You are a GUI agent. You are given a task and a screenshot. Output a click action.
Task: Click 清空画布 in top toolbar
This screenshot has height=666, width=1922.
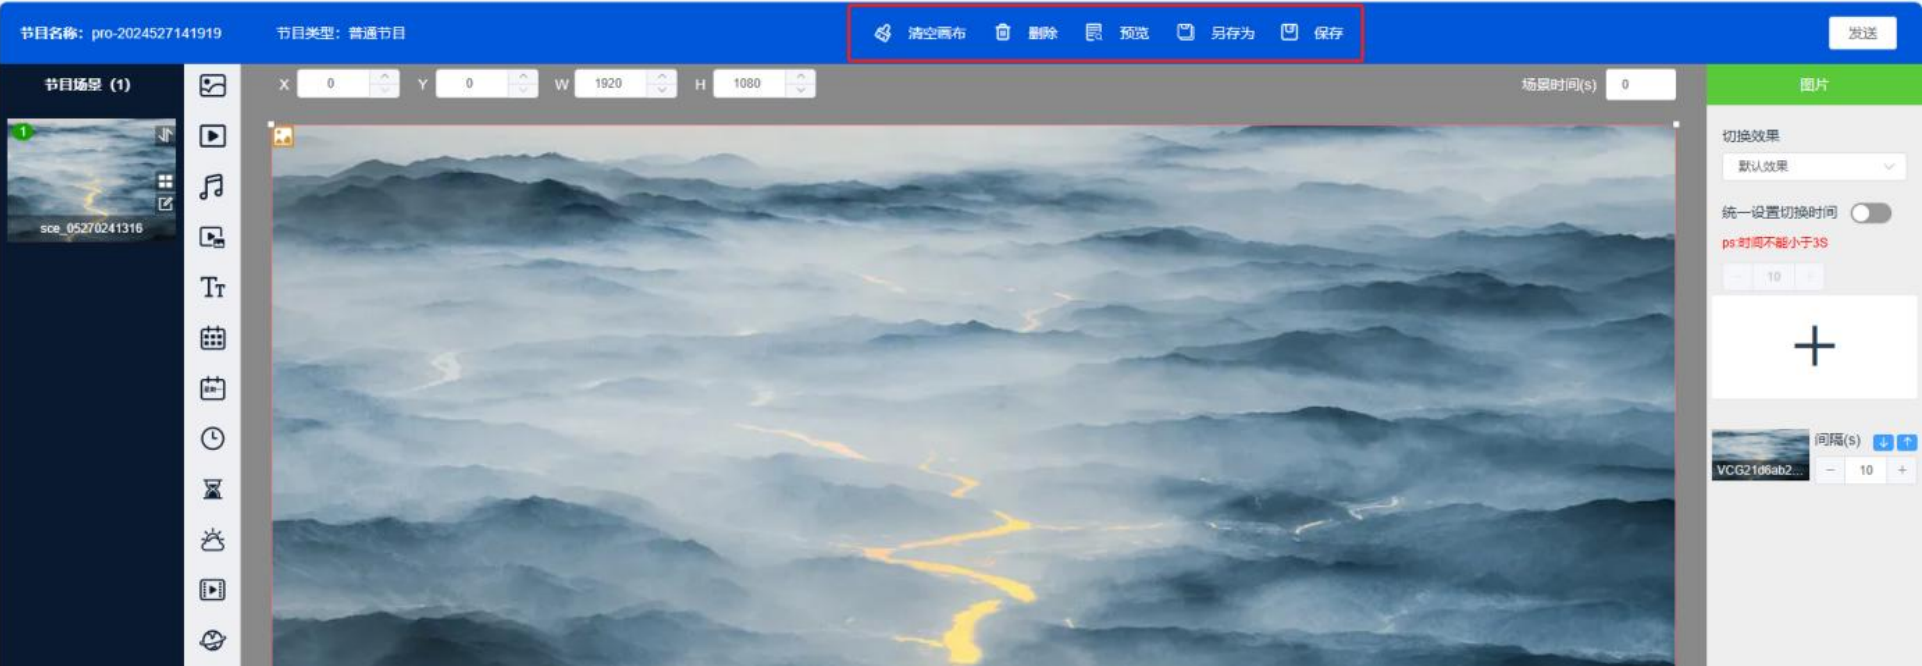click(921, 33)
